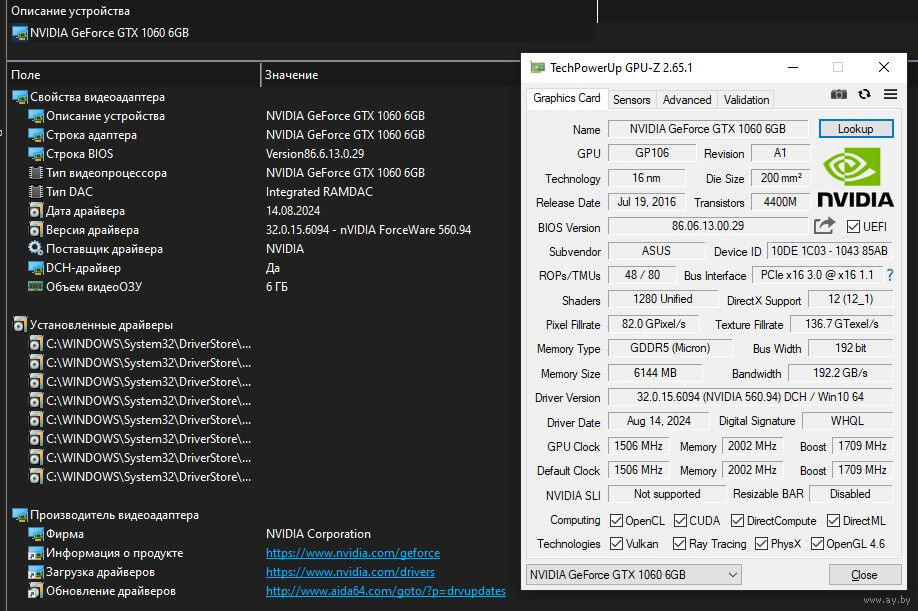Refresh GPU-Z data with the refresh icon
Image resolution: width=918 pixels, height=611 pixels.
click(x=864, y=94)
